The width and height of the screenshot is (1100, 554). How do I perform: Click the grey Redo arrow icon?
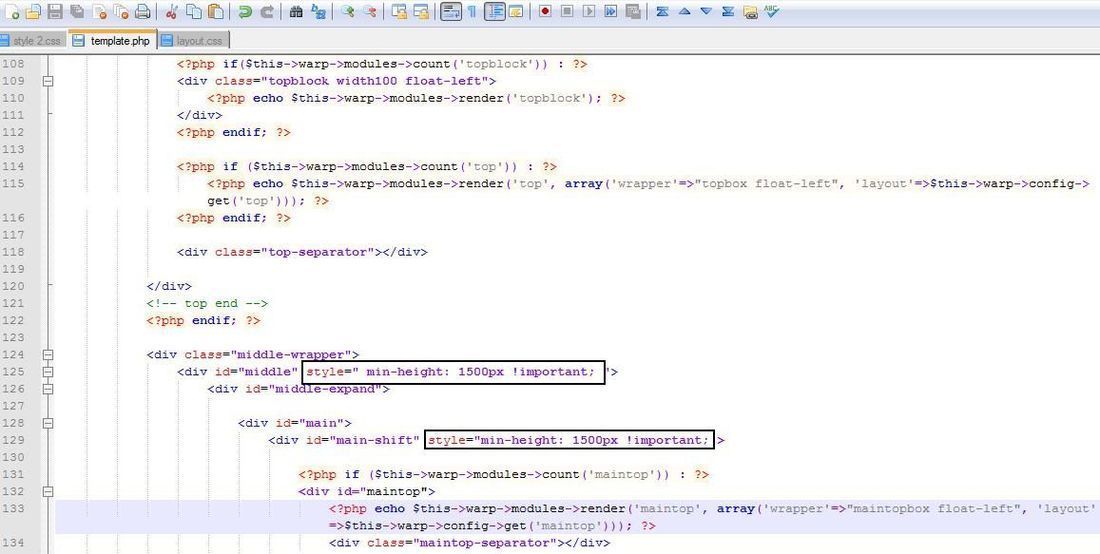(267, 12)
